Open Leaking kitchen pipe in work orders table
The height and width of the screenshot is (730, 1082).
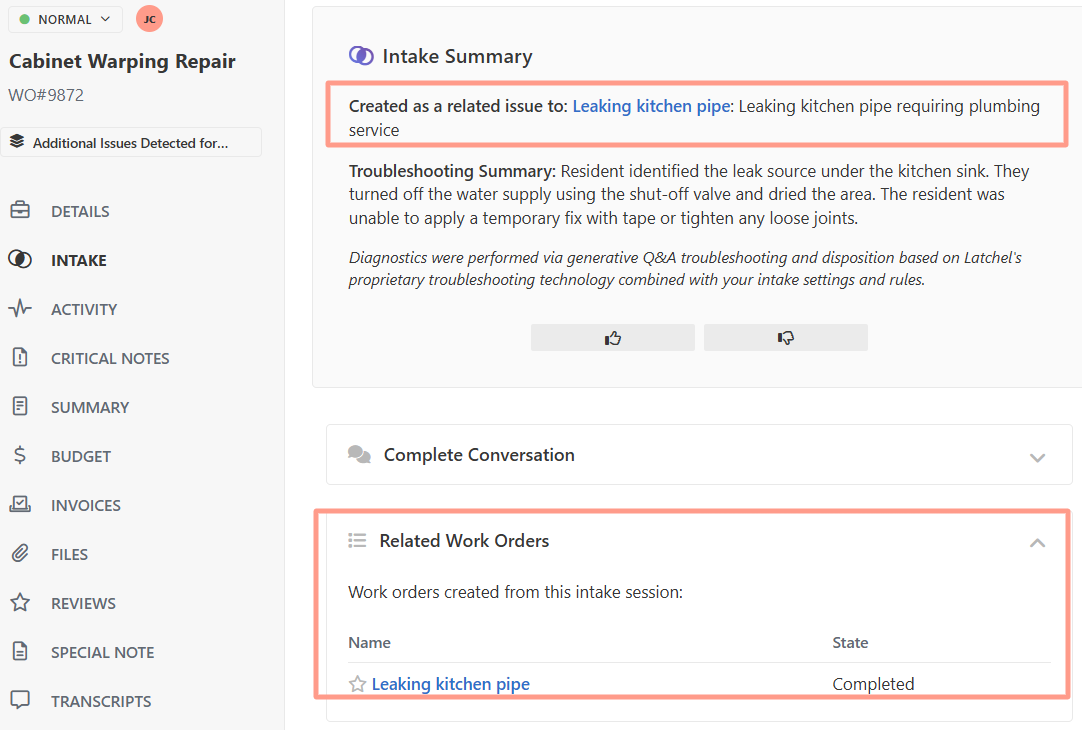[450, 684]
